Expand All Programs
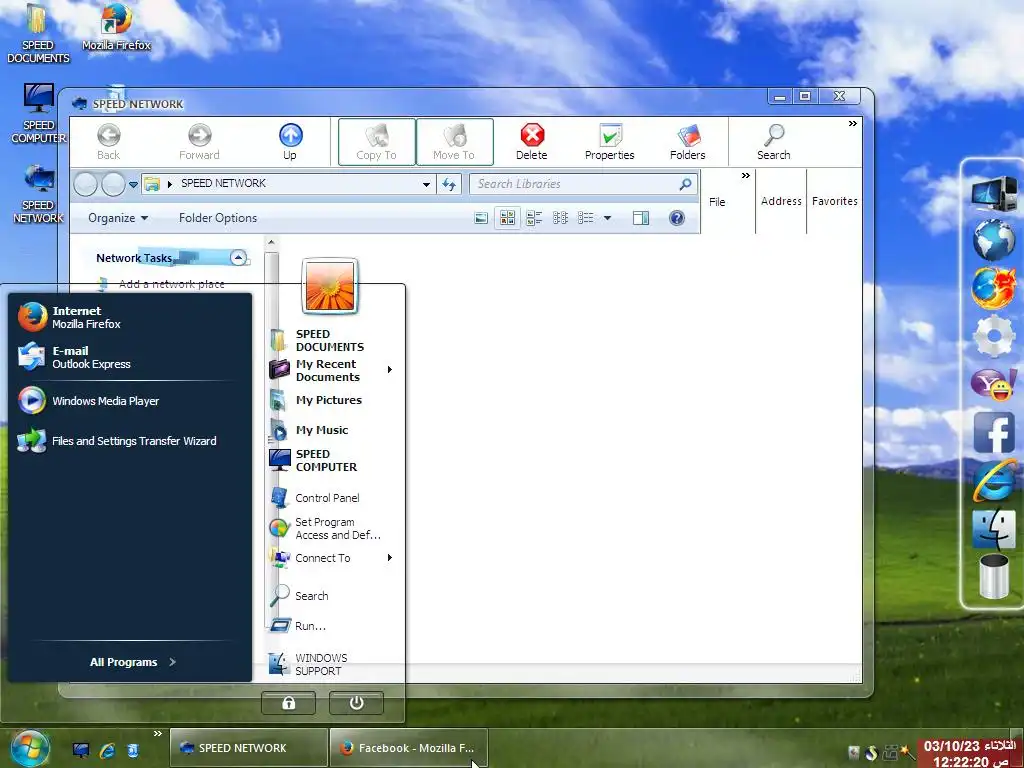The height and width of the screenshot is (768, 1024). pos(133,662)
